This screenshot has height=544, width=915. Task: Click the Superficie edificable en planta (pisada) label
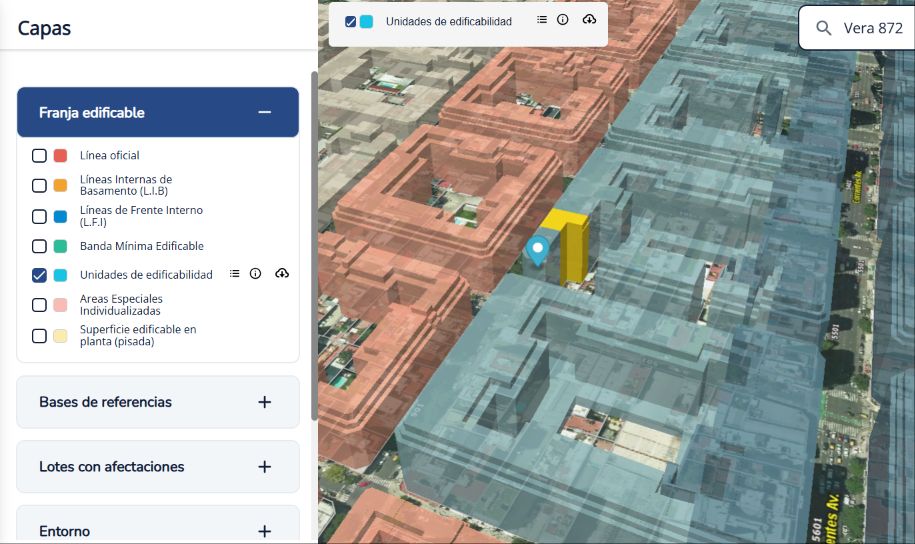click(x=138, y=336)
